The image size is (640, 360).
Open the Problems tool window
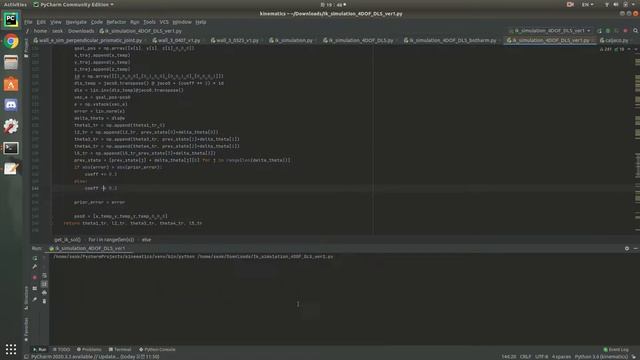89,349
